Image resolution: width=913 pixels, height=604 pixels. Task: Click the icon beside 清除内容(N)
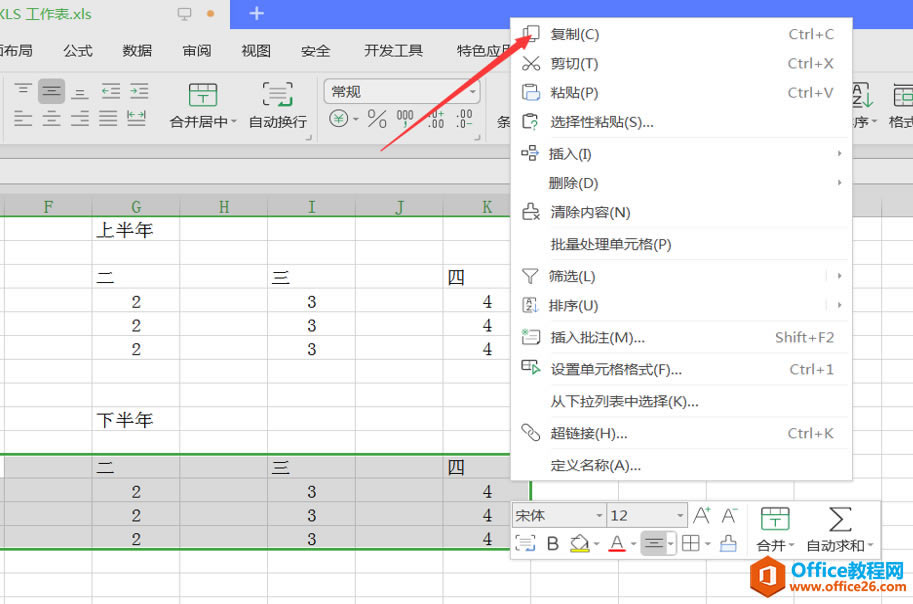click(x=531, y=212)
